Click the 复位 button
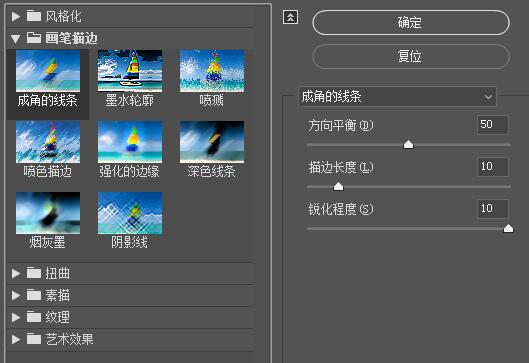The image size is (529, 363). [x=411, y=56]
